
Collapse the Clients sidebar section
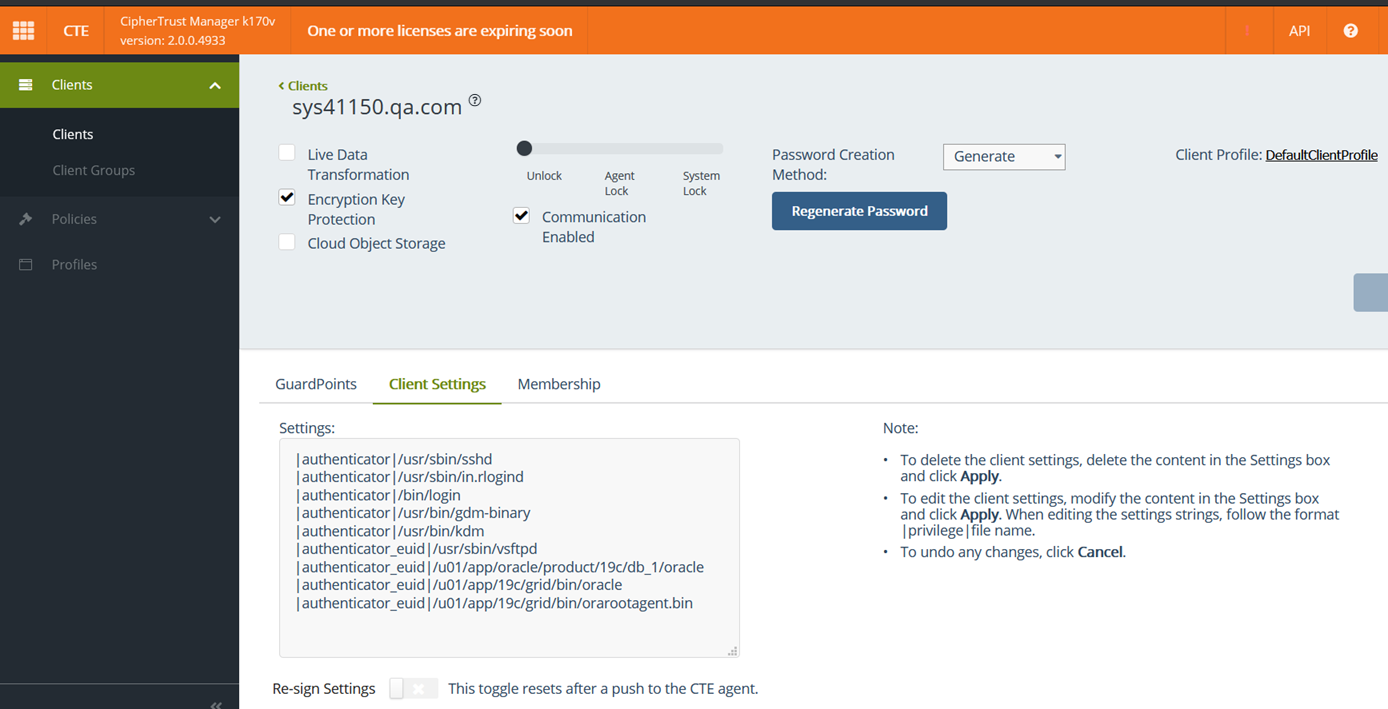215,86
